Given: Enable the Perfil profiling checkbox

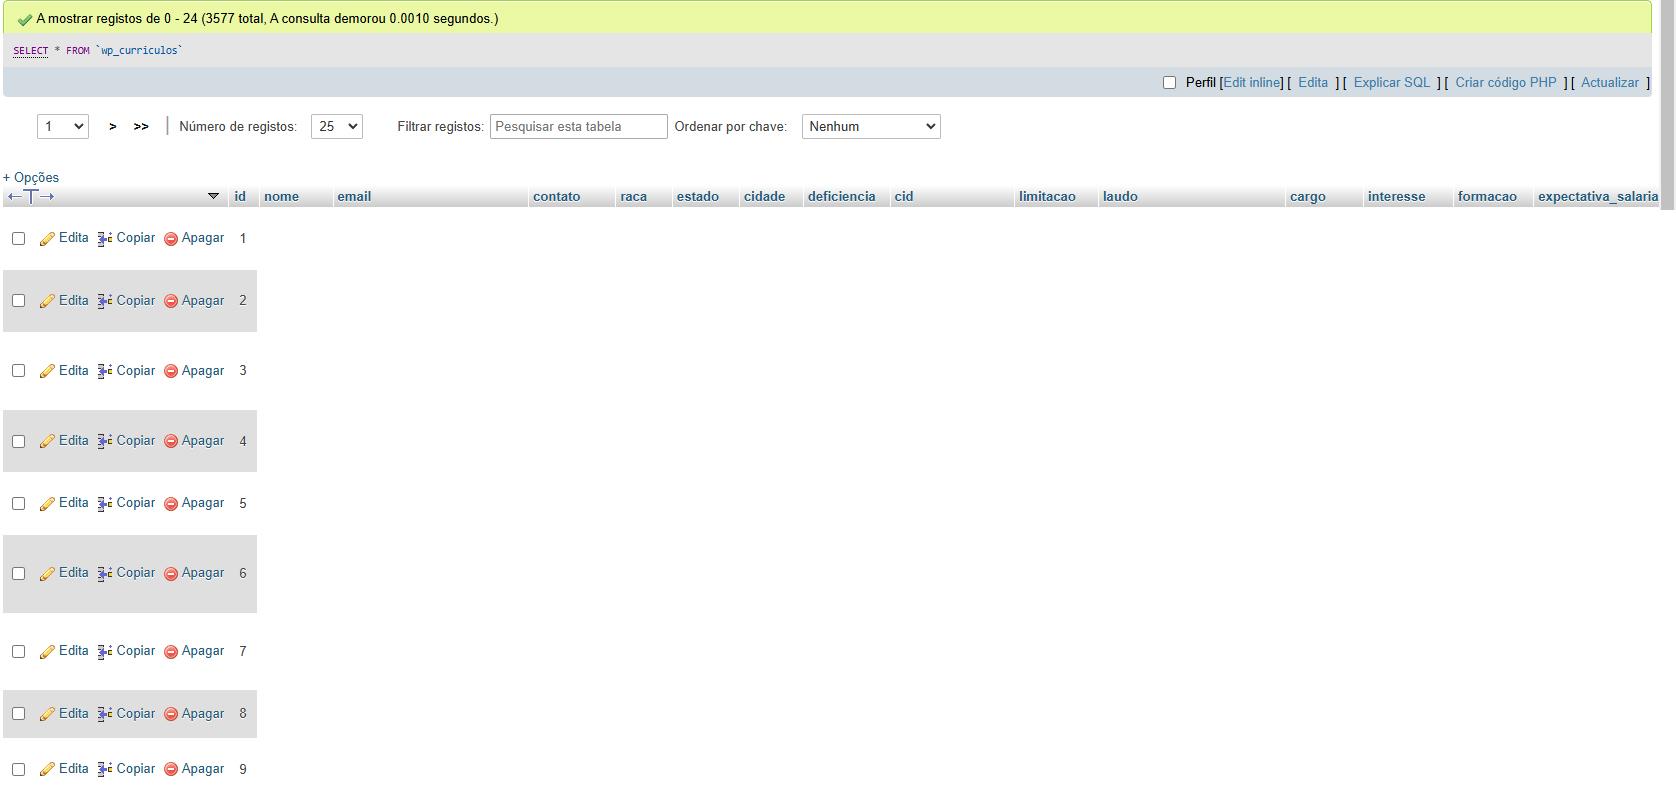Looking at the screenshot, I should pyautogui.click(x=1169, y=83).
